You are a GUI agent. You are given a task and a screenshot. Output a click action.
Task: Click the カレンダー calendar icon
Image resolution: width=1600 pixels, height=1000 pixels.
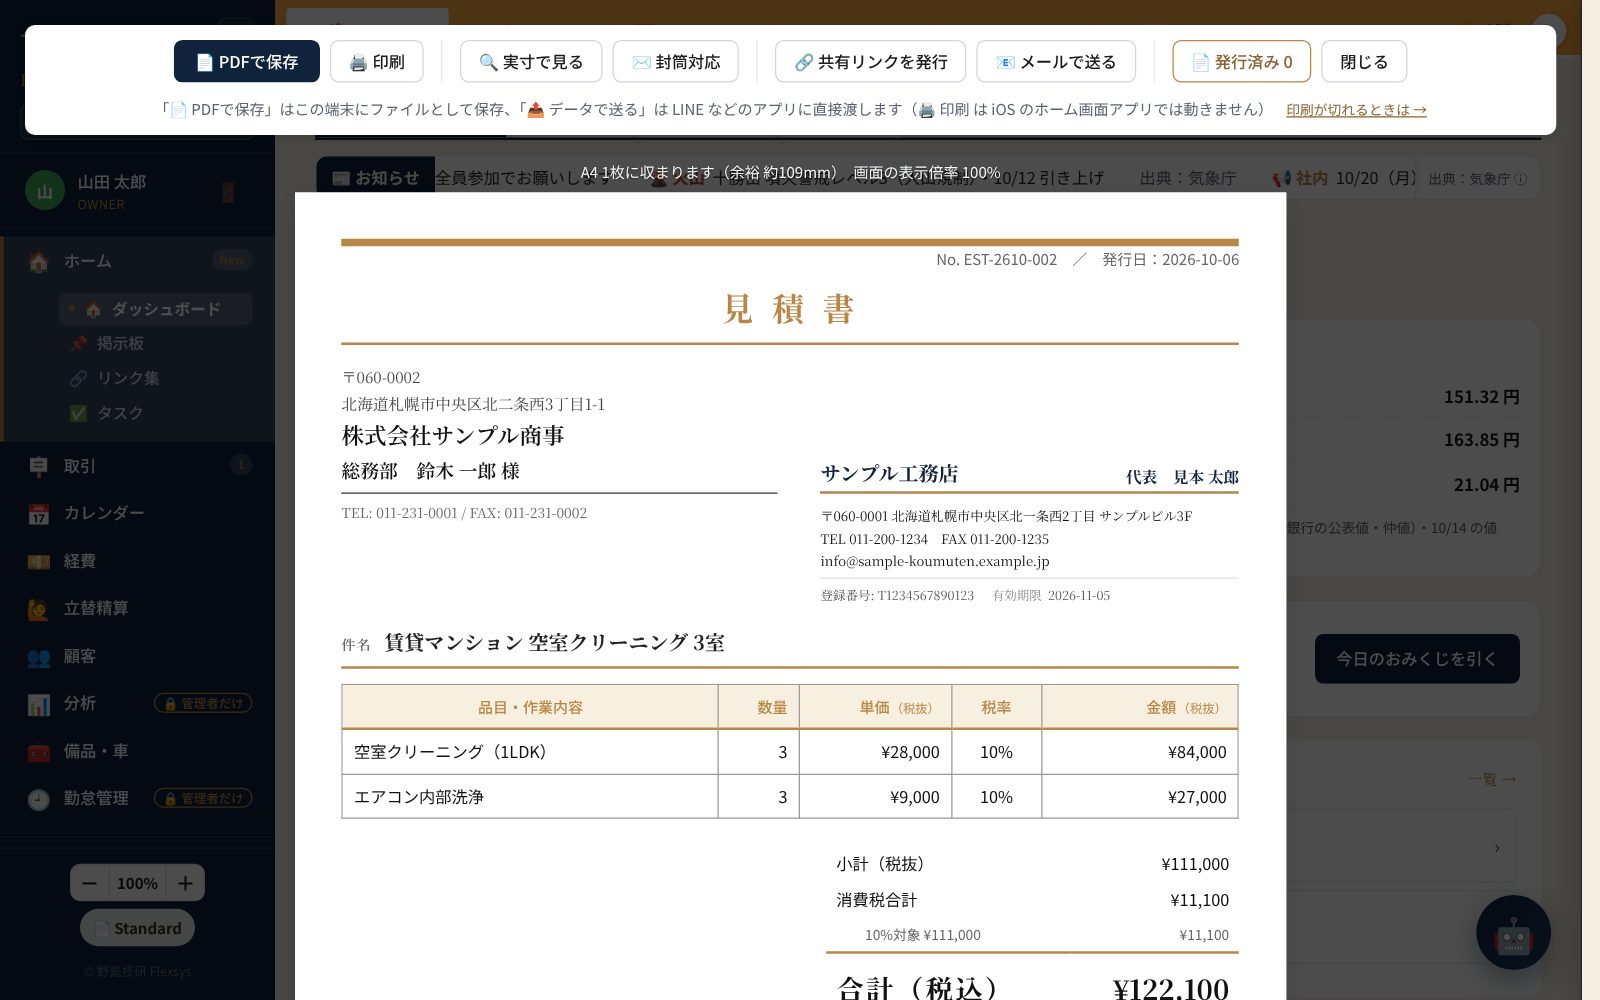39,514
